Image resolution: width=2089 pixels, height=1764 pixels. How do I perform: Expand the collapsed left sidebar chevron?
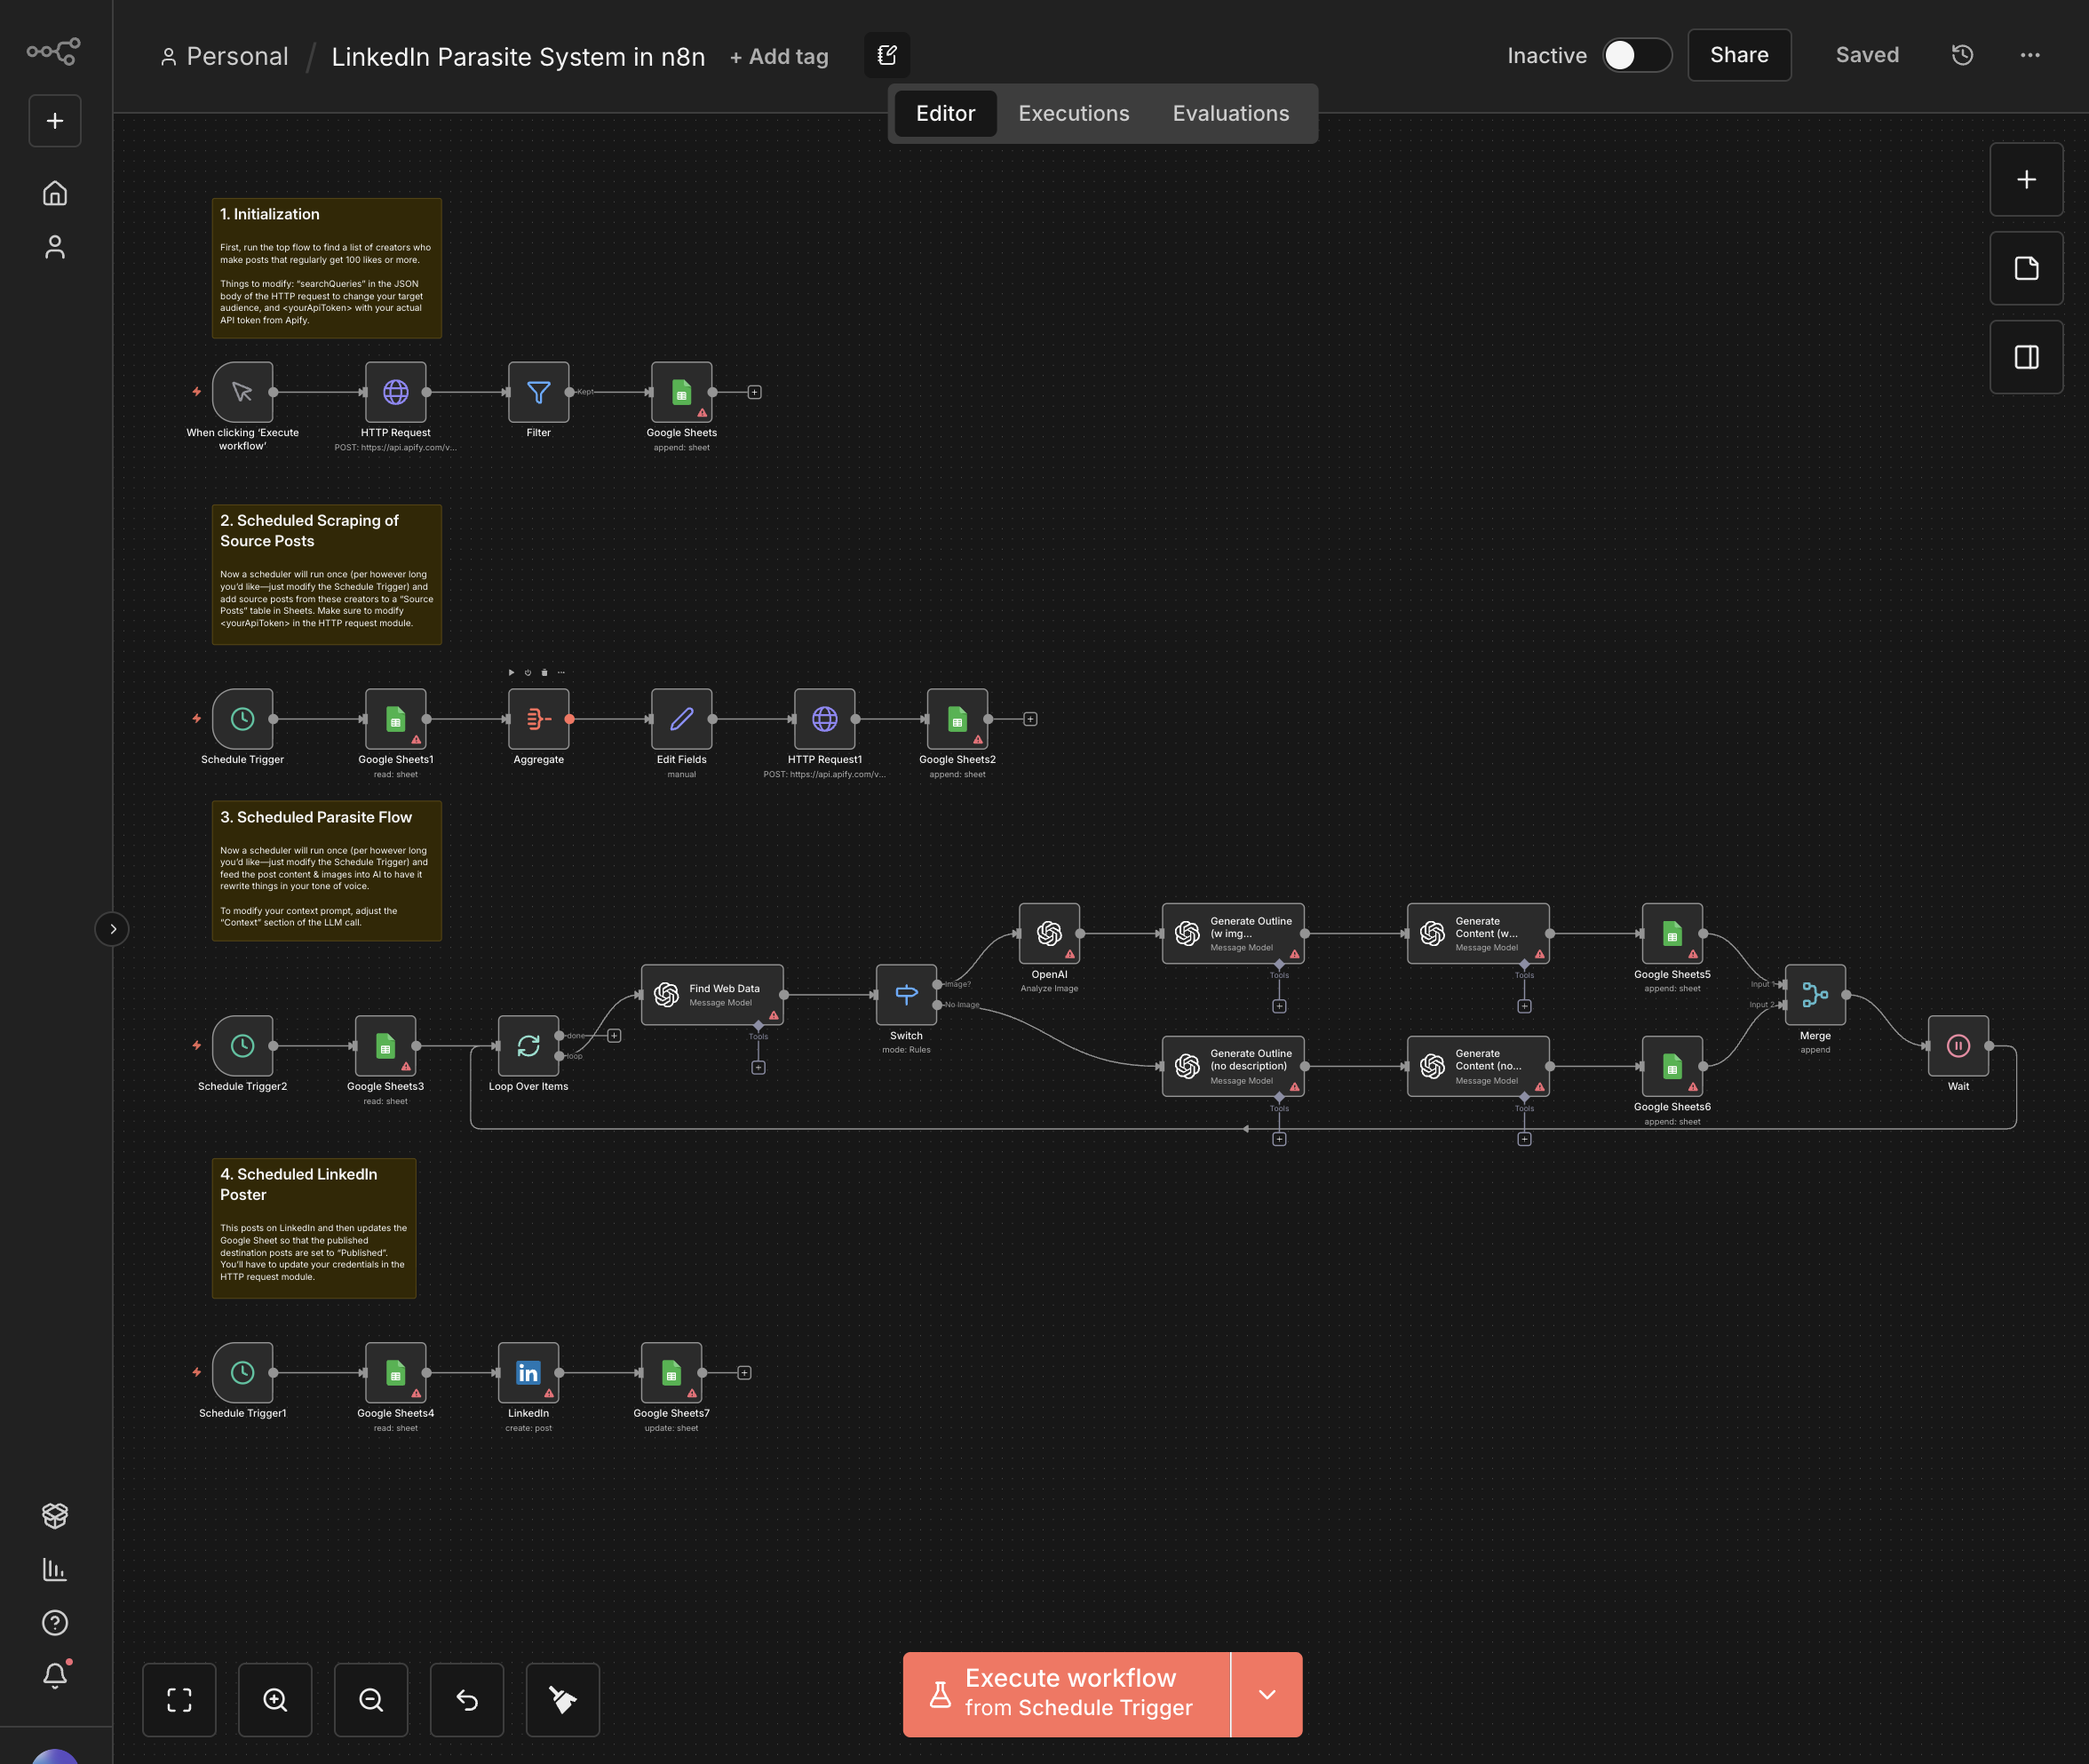click(x=112, y=929)
